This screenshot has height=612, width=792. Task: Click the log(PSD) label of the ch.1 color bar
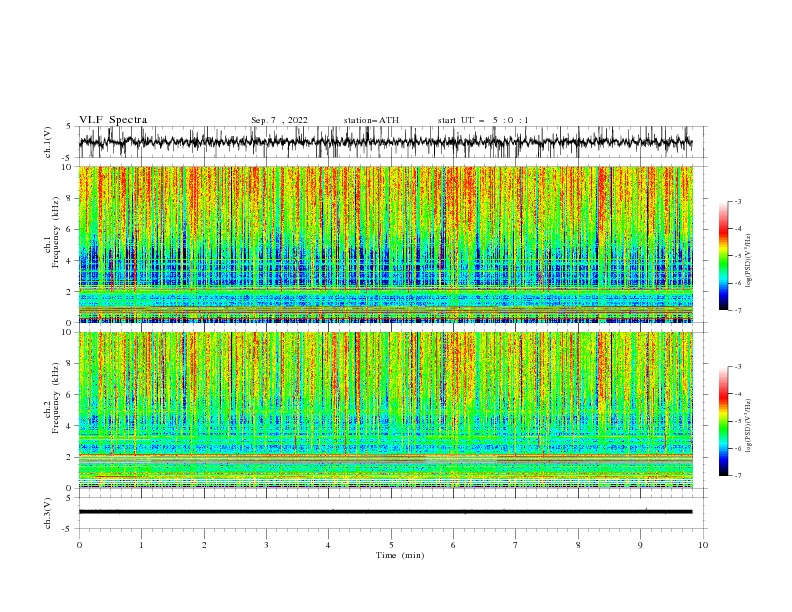748,261
